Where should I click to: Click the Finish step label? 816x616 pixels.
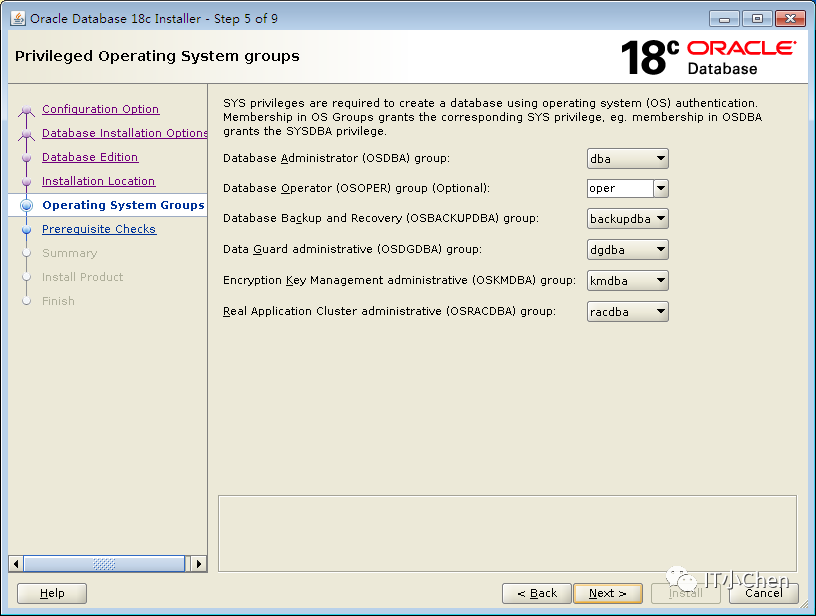pos(58,301)
